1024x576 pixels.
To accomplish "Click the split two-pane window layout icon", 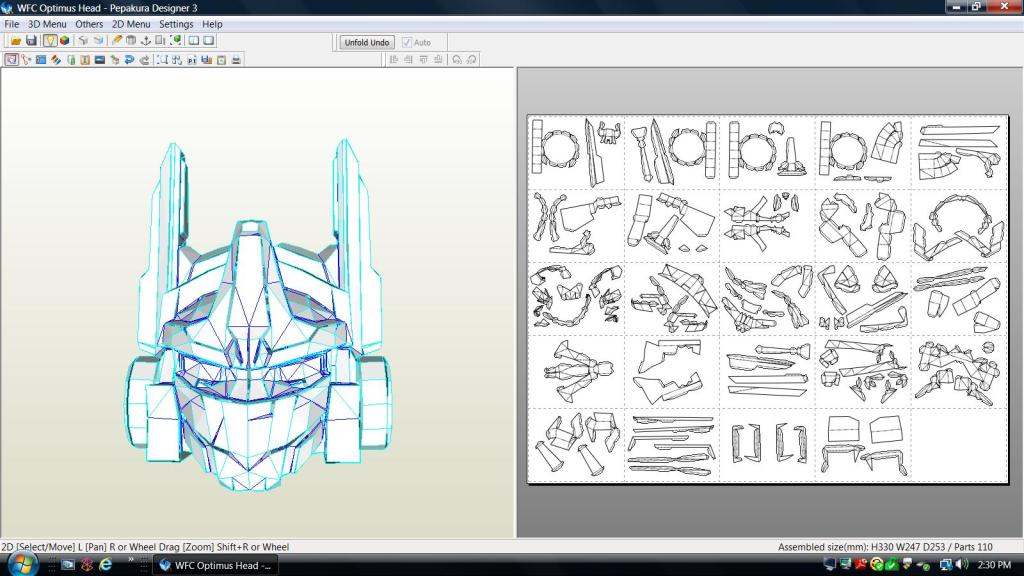I will point(194,40).
